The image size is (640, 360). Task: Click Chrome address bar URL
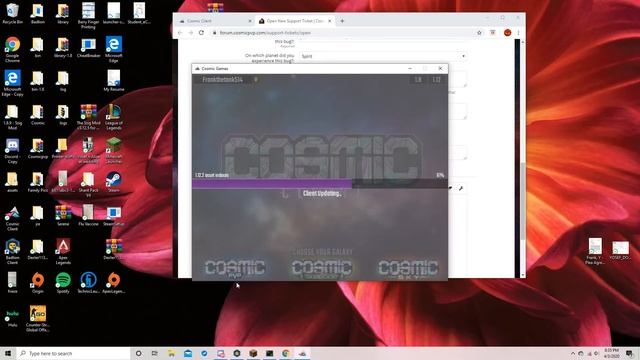[x=265, y=33]
